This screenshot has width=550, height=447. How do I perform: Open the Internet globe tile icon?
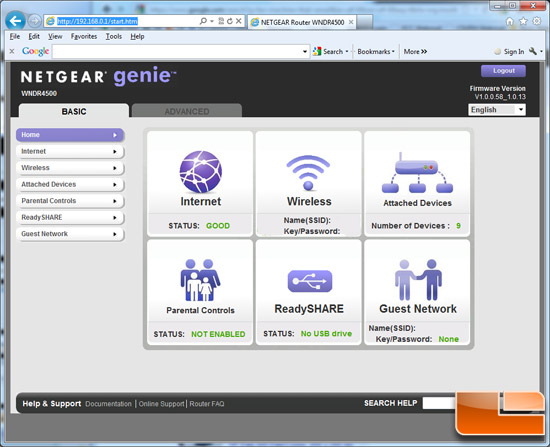pyautogui.click(x=201, y=172)
